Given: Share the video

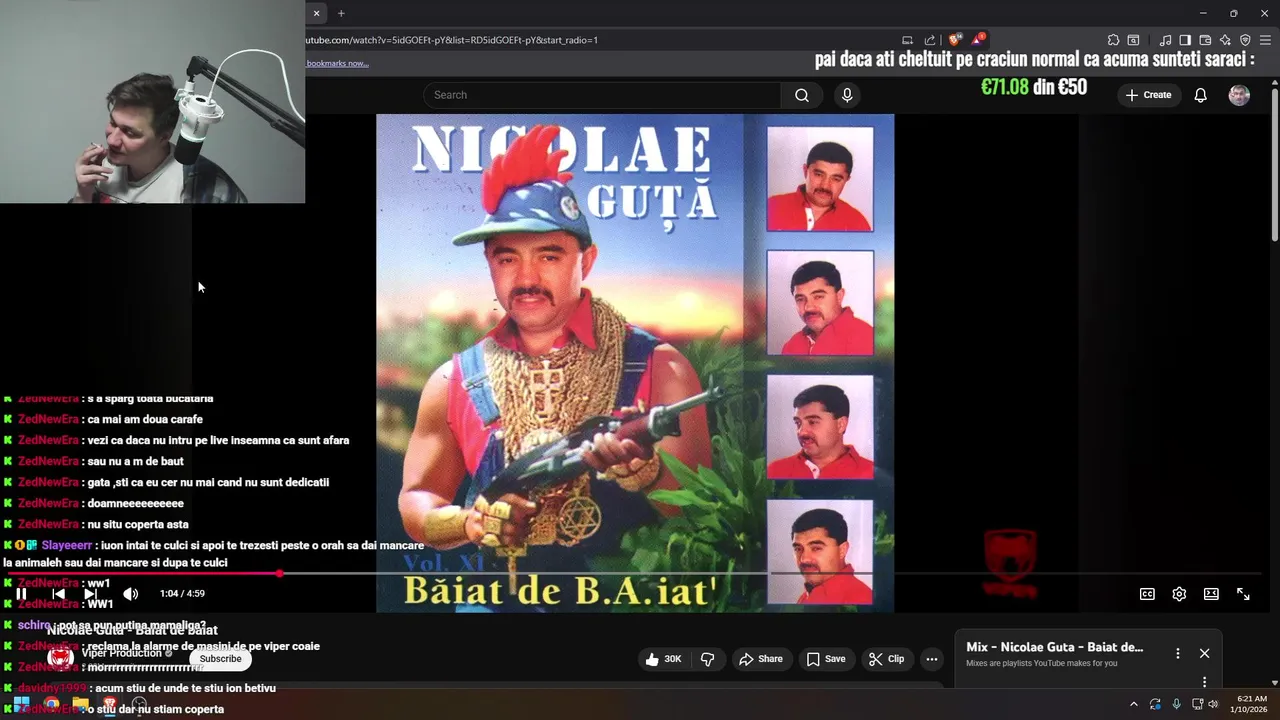Looking at the screenshot, I should [761, 659].
